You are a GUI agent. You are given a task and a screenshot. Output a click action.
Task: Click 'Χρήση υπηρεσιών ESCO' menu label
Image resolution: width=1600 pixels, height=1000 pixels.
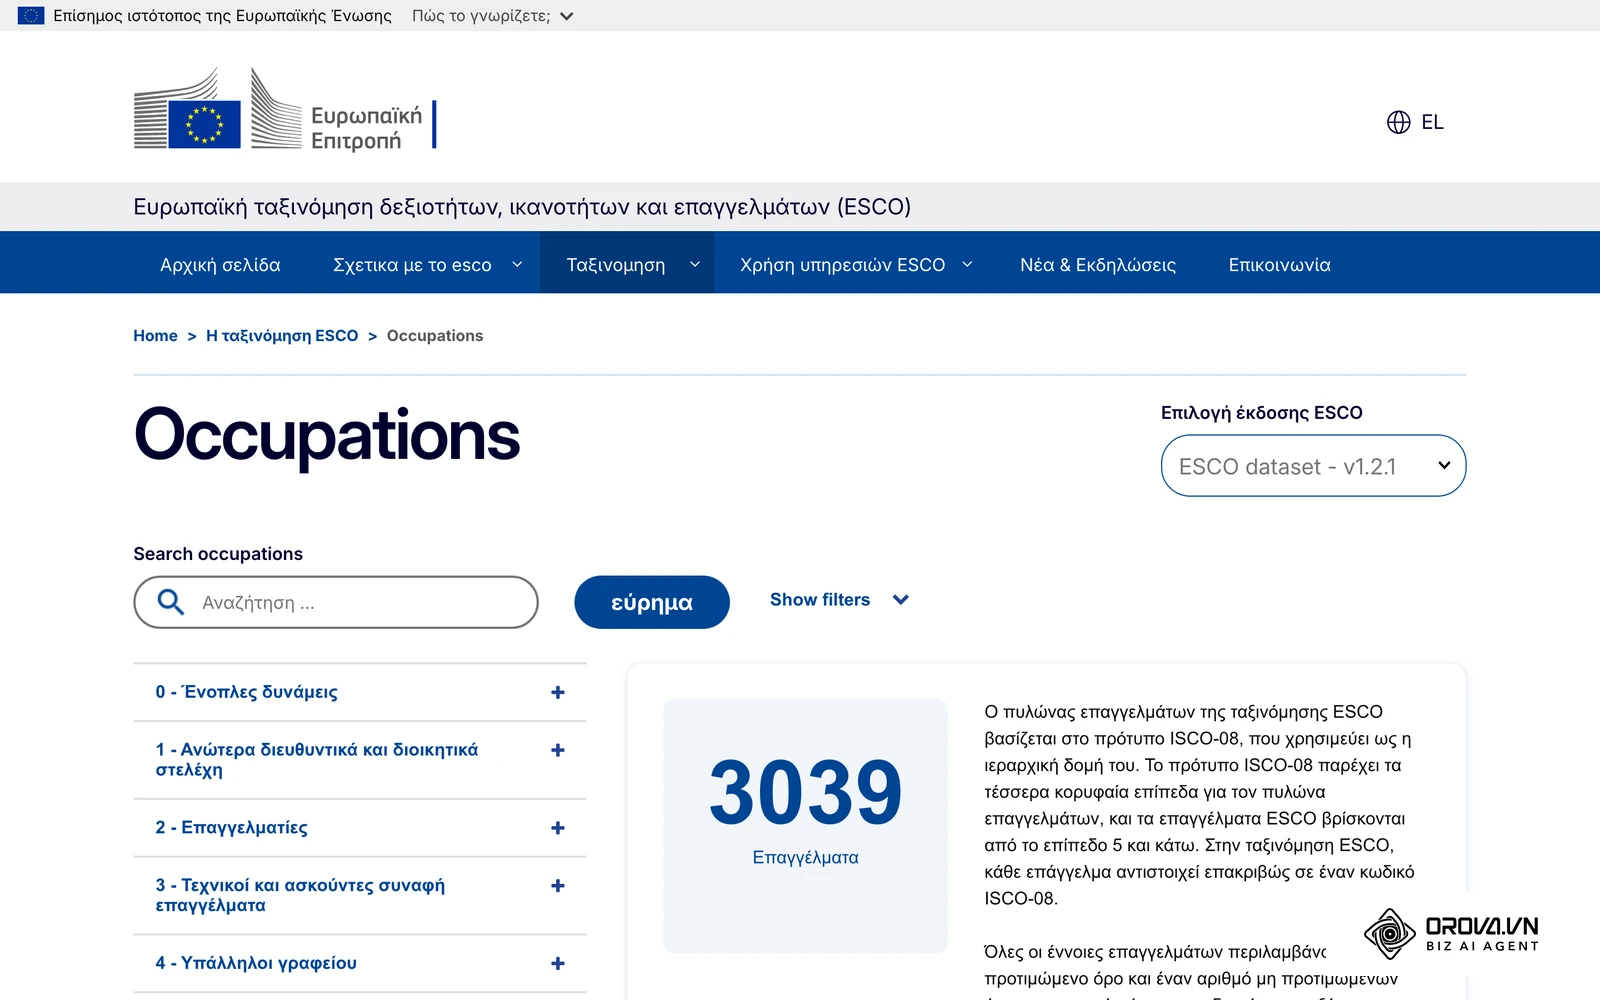tap(842, 265)
